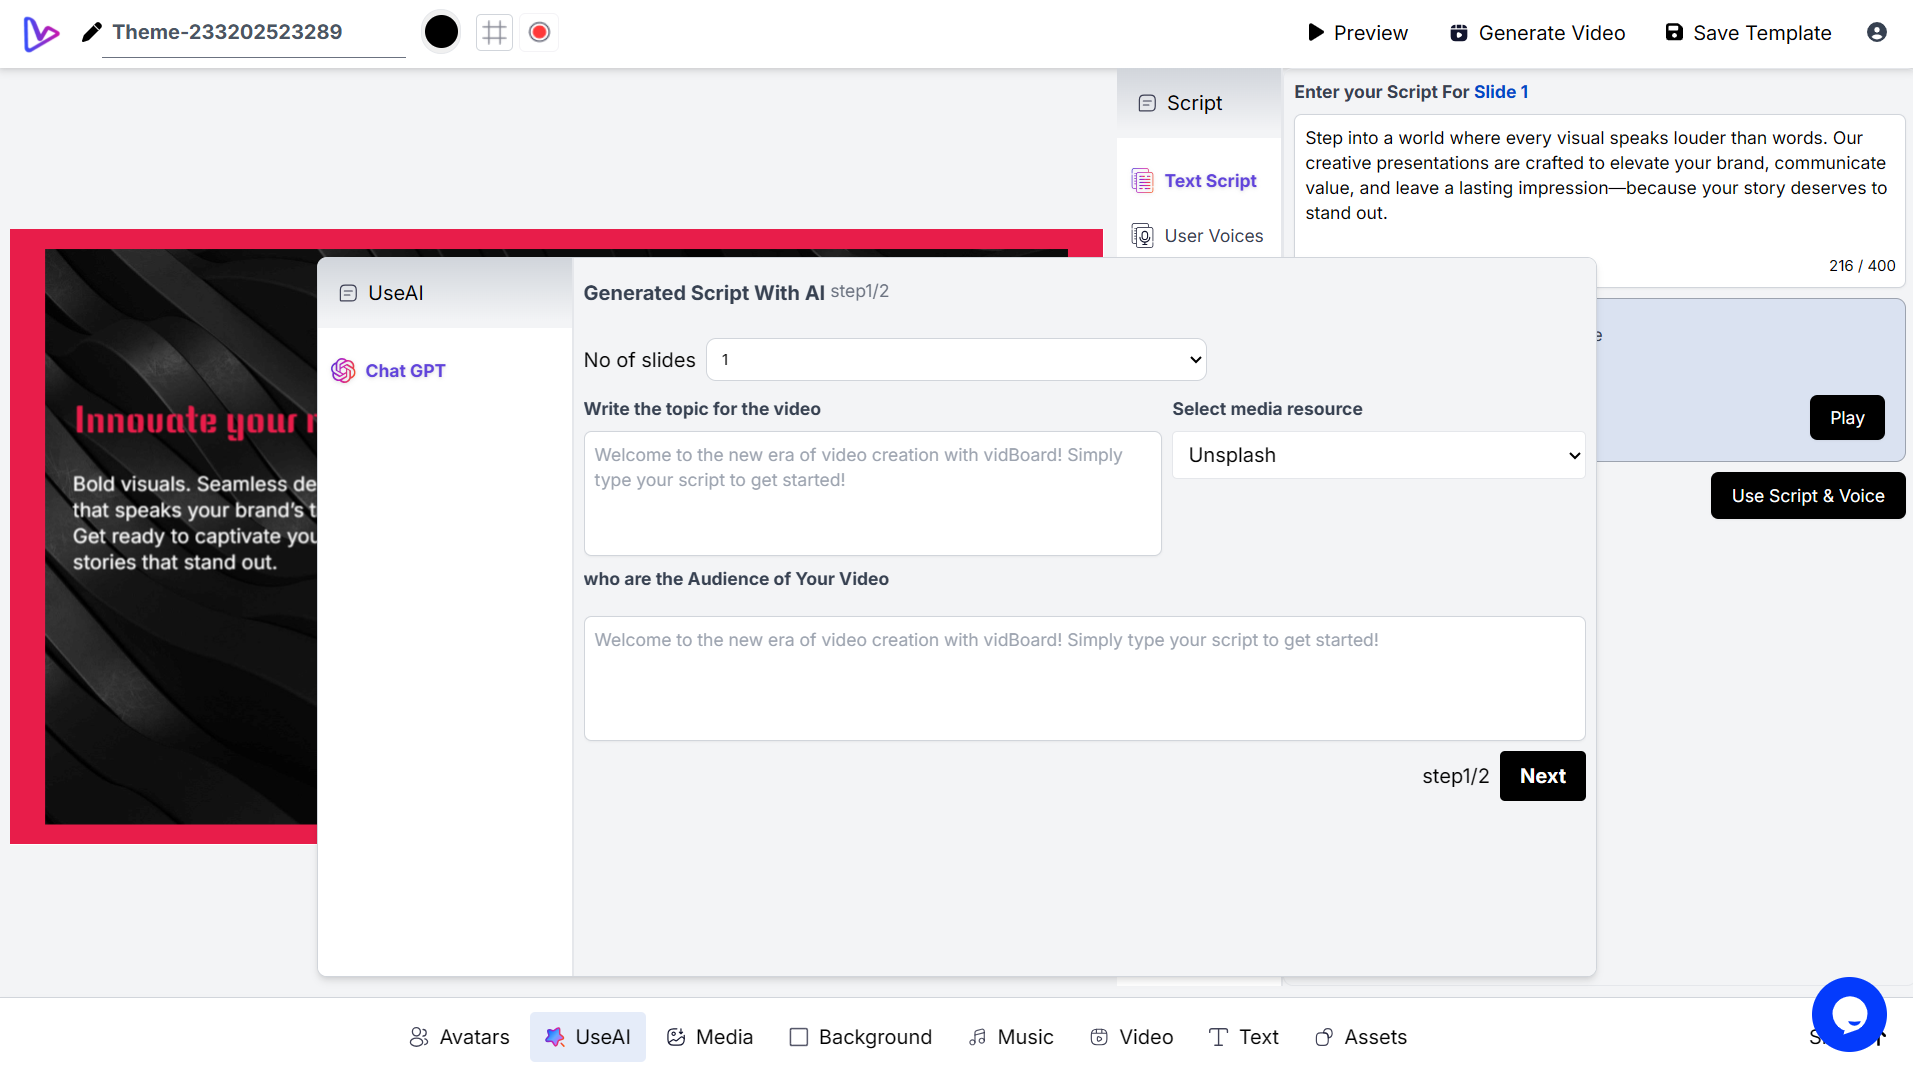The width and height of the screenshot is (1913, 1073).
Task: Change media resource from Unsplash
Action: [1377, 455]
